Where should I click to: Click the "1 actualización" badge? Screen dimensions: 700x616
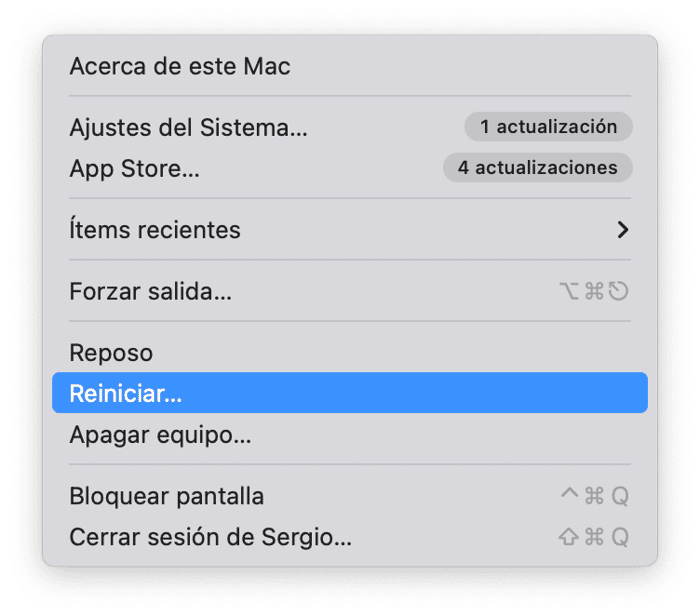[x=548, y=127]
